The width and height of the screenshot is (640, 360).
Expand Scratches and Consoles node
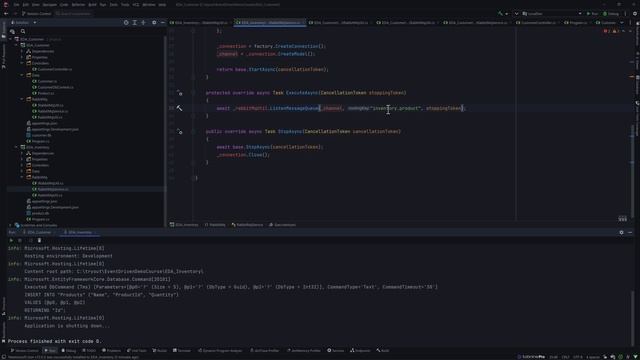11,225
